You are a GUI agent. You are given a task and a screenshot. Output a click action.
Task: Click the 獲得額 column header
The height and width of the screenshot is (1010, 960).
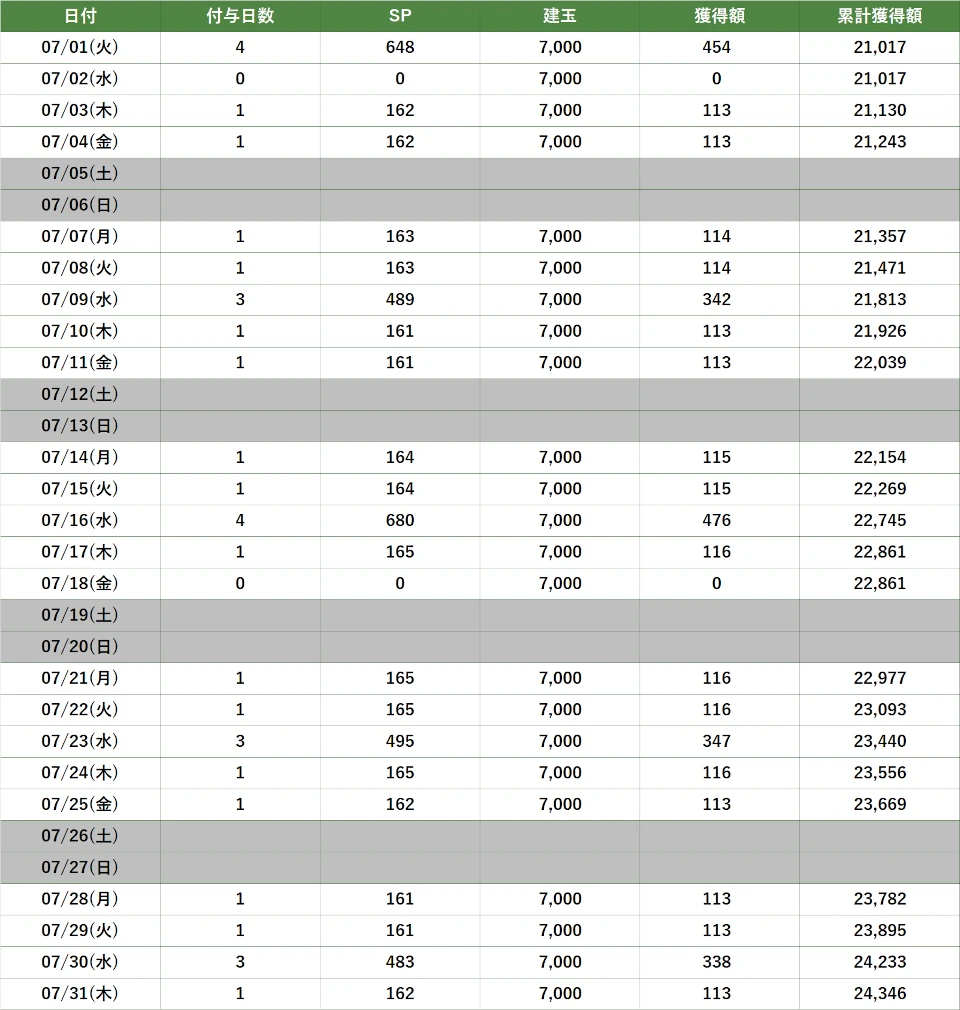pos(719,15)
